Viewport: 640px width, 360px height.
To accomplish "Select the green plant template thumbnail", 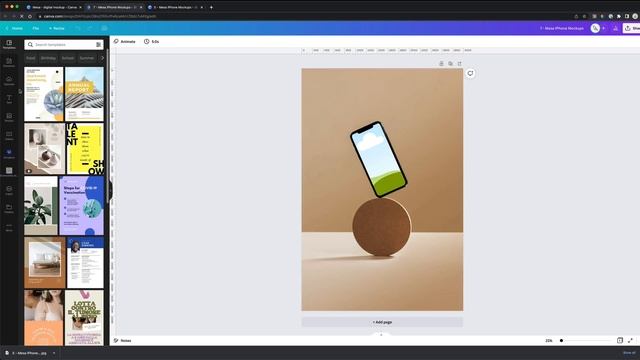I will tap(41, 206).
